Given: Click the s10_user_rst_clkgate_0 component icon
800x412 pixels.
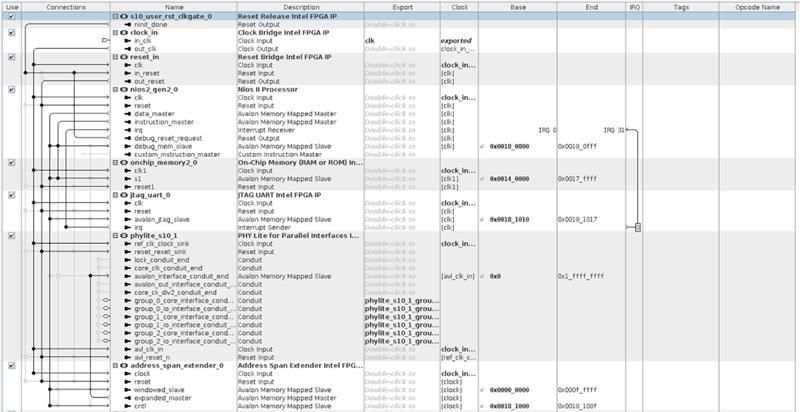Looking at the screenshot, I should coord(124,16).
